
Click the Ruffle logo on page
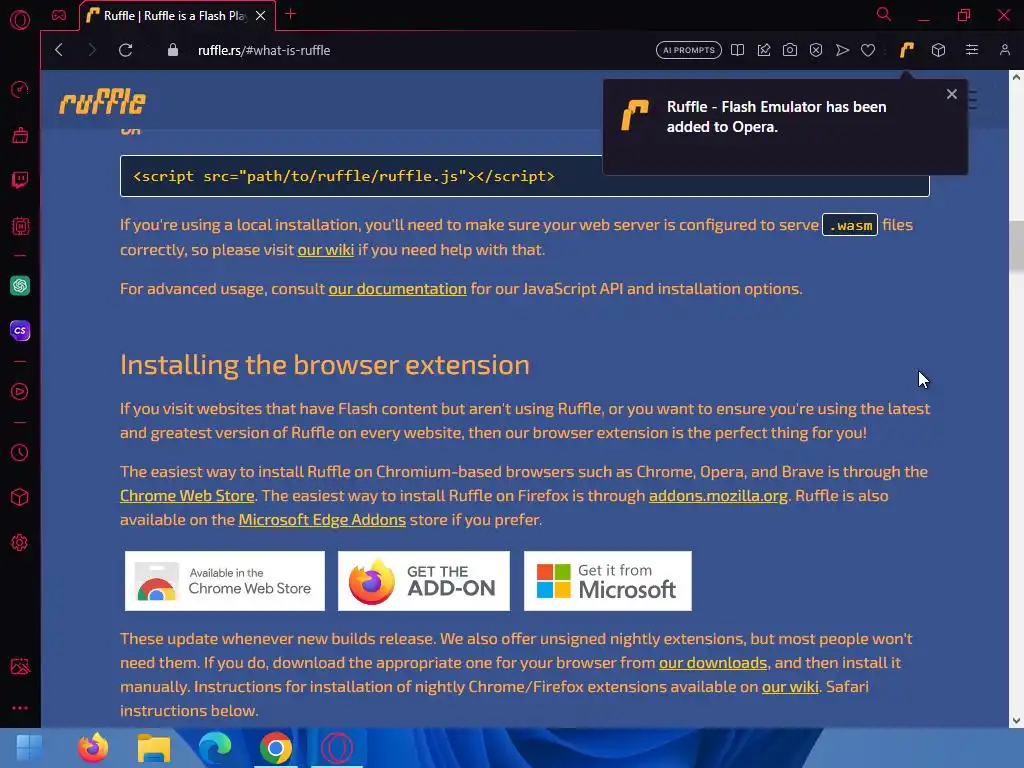point(103,101)
